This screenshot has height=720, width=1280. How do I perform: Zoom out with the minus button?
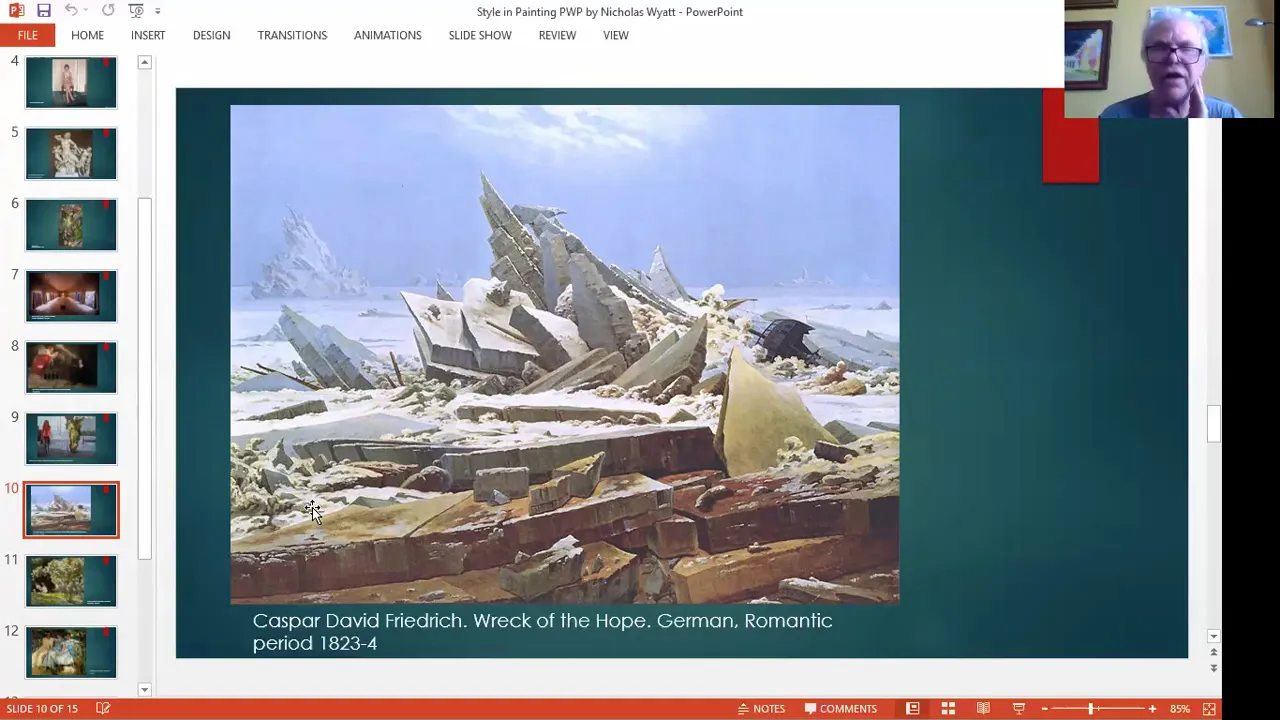coord(1044,708)
